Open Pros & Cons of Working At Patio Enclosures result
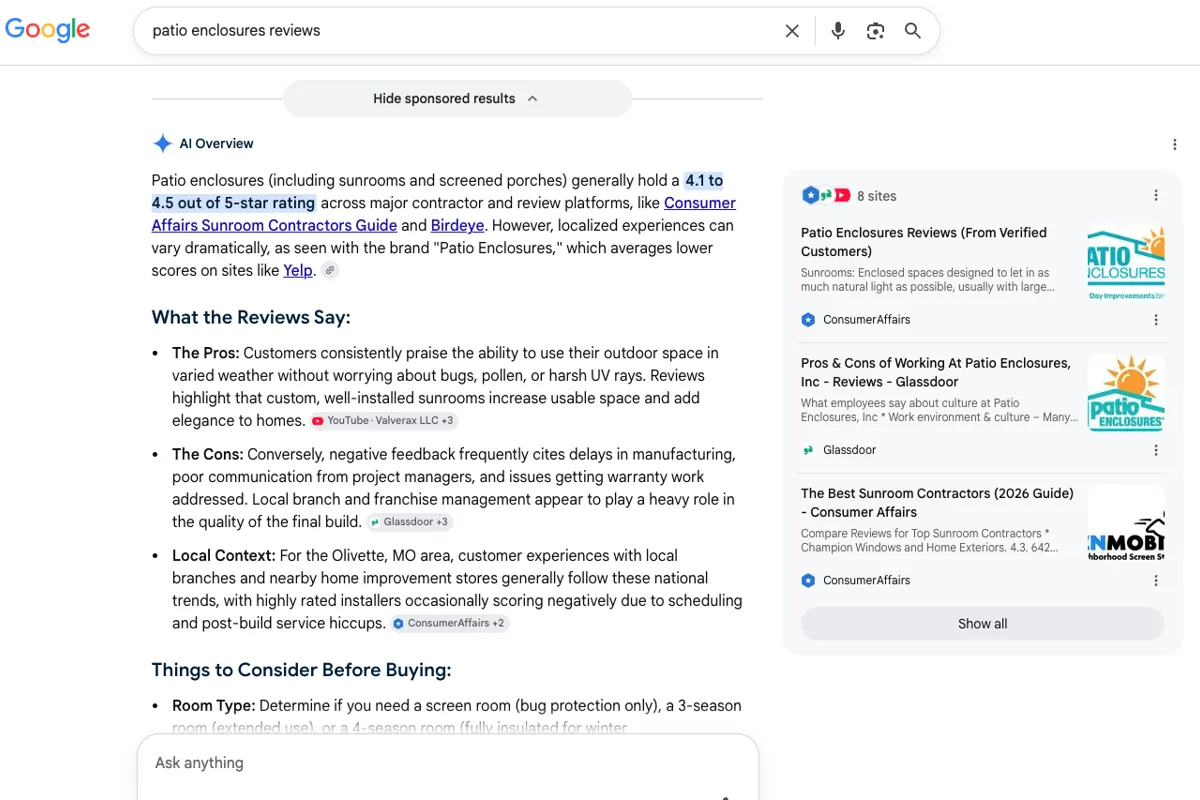Screen dimensions: 1200x800 click(x=936, y=372)
